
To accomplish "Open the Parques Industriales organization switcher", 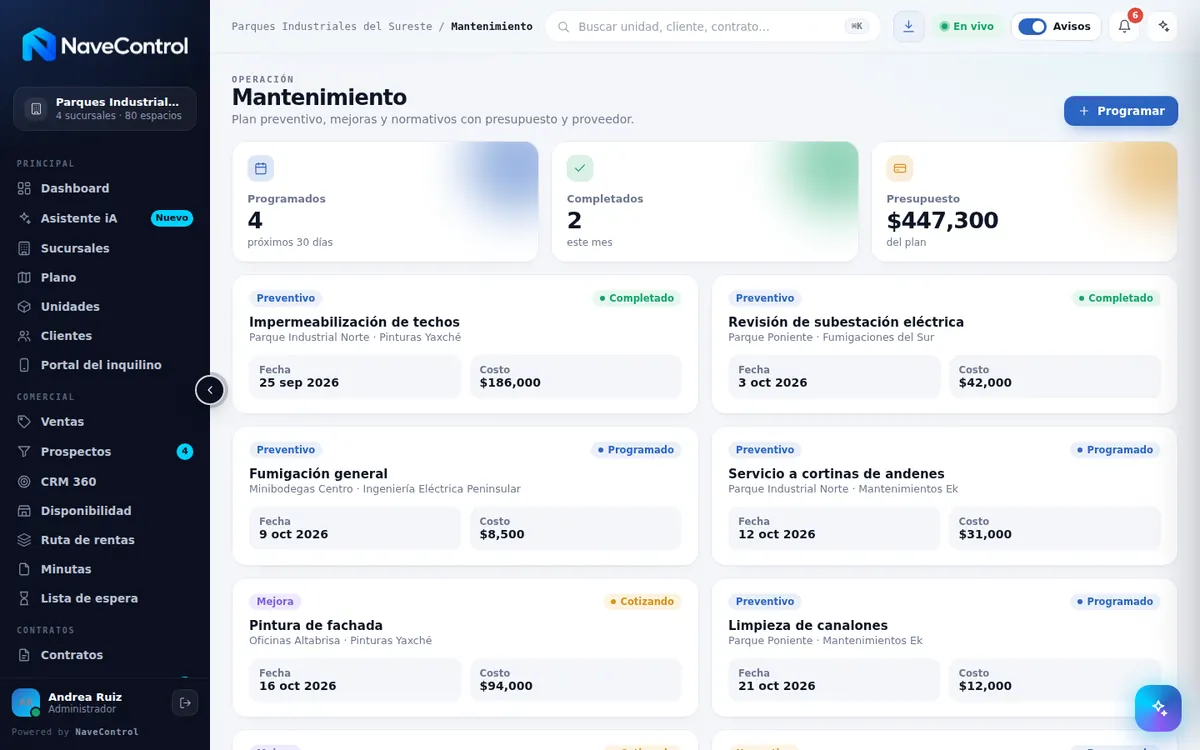I will pos(105,109).
